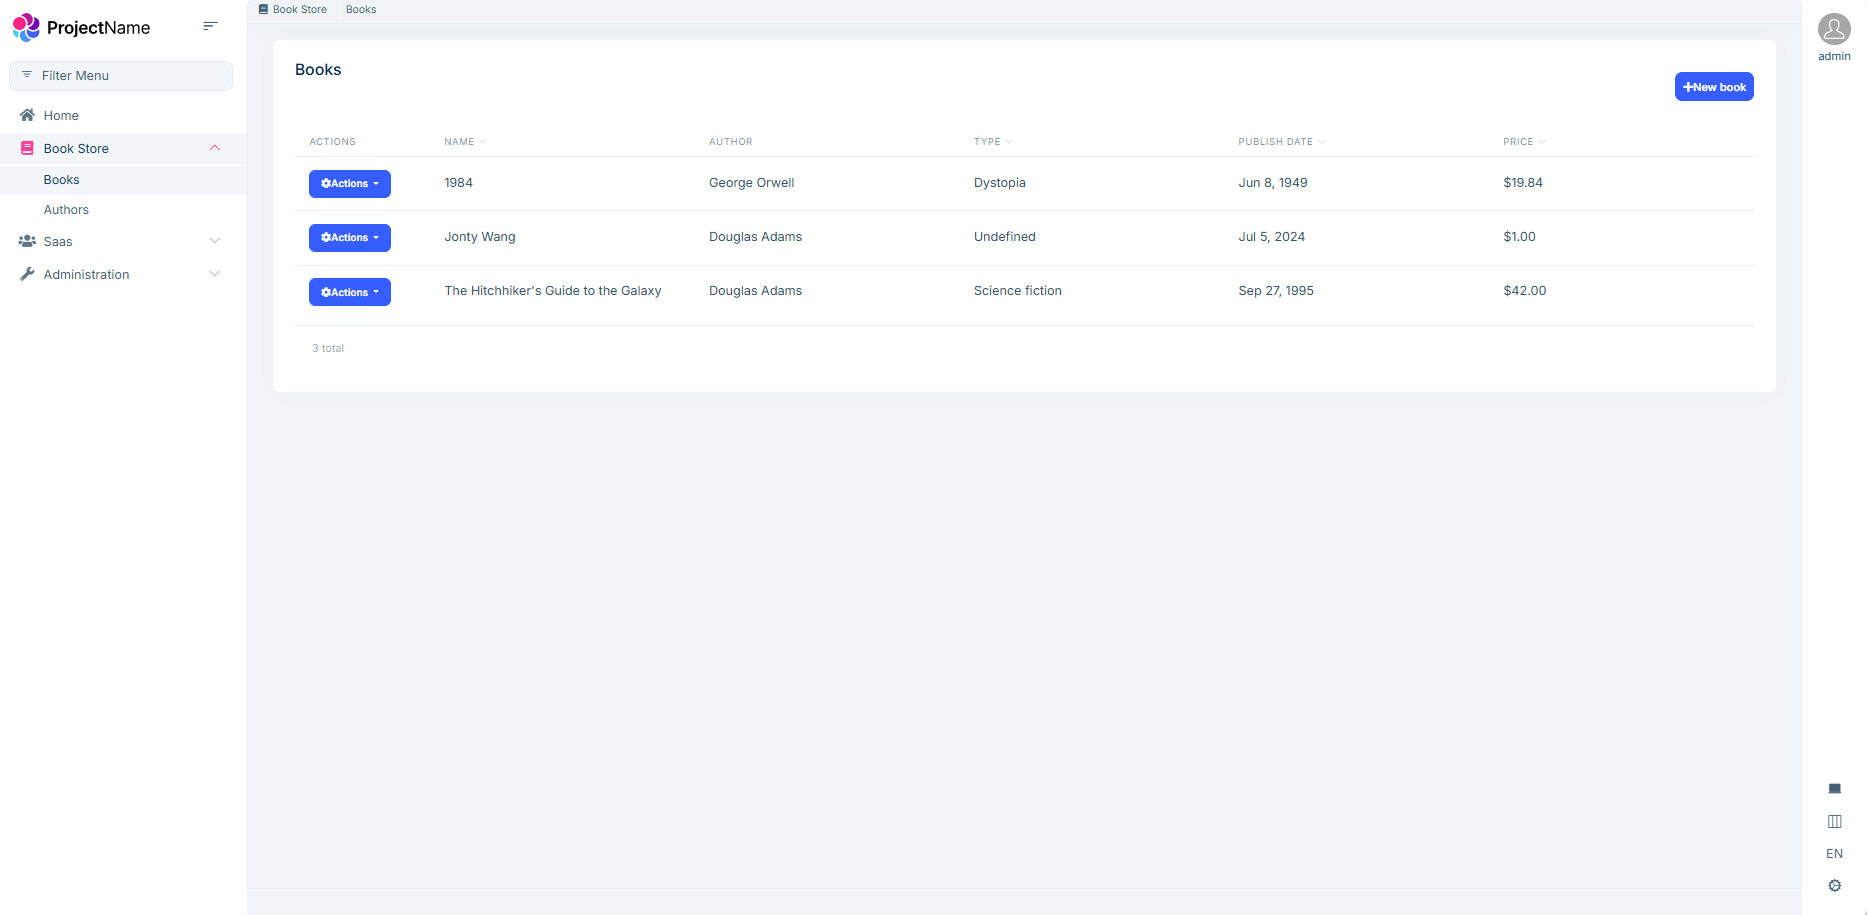
Task: Toggle the sidebar collapse icon beside ProjectName
Action: pos(210,26)
